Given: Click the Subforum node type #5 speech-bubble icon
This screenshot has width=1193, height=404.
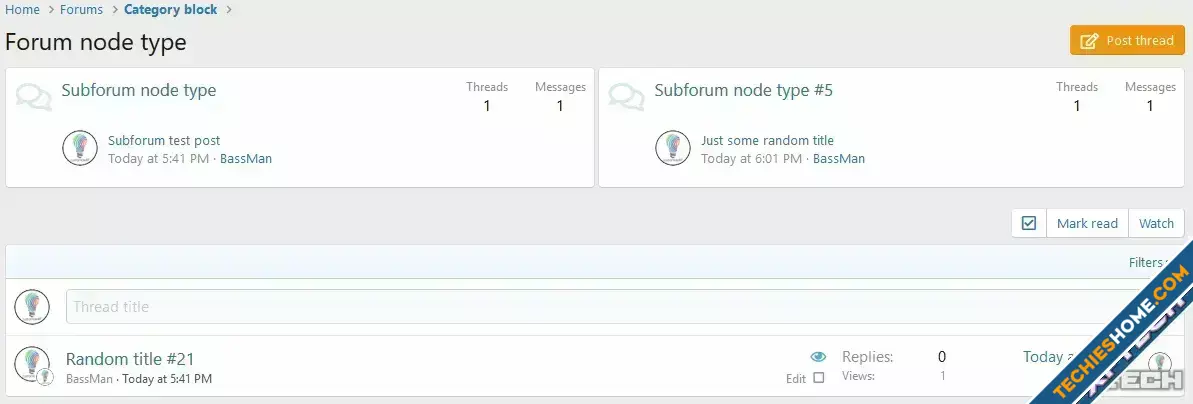Looking at the screenshot, I should (x=627, y=97).
